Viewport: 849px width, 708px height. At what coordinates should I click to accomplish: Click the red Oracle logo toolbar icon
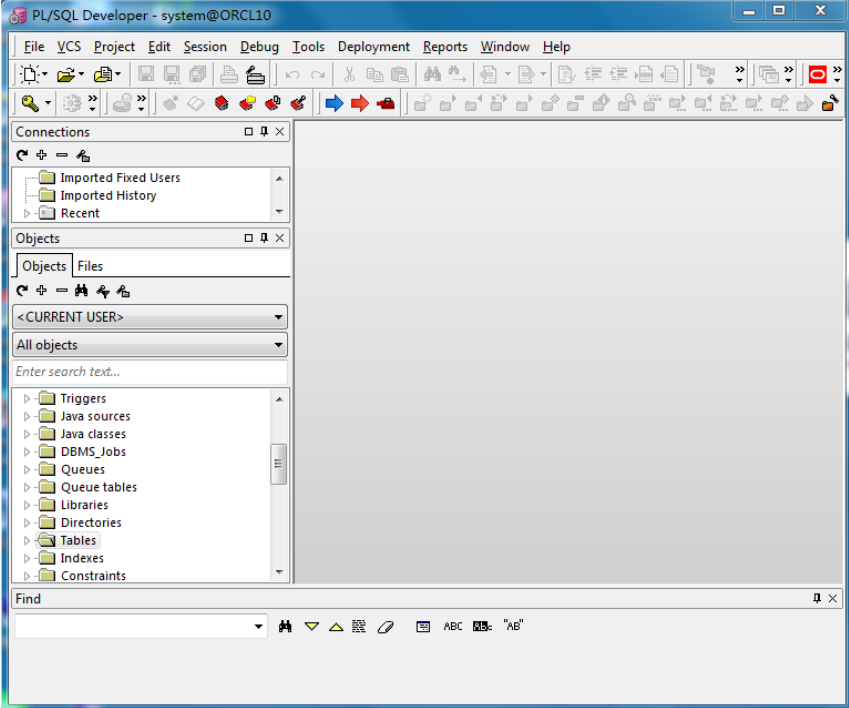click(817, 74)
